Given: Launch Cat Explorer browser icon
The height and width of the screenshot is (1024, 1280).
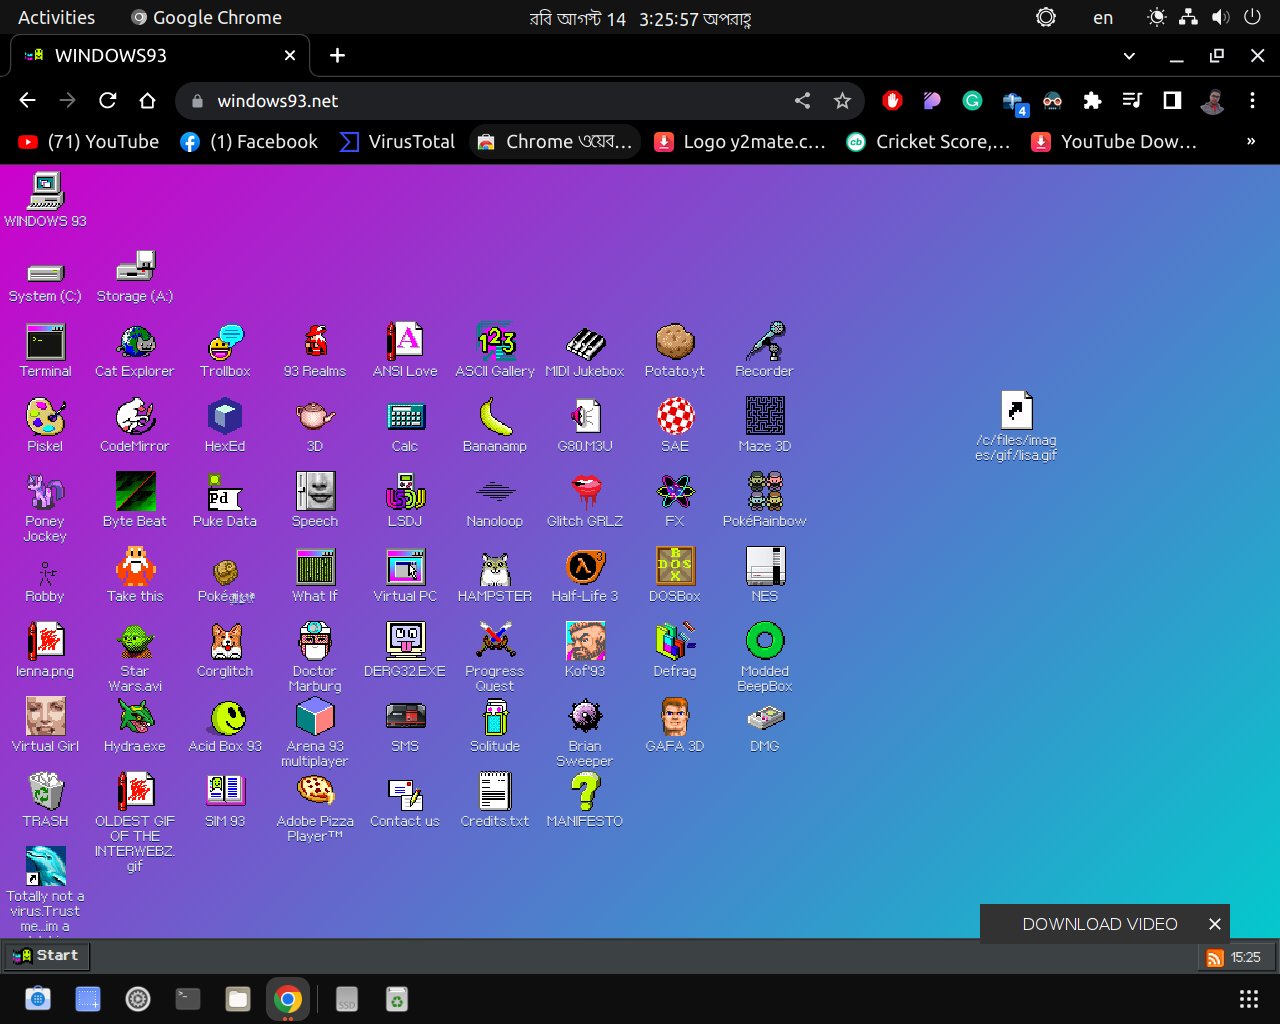Looking at the screenshot, I should coord(135,343).
